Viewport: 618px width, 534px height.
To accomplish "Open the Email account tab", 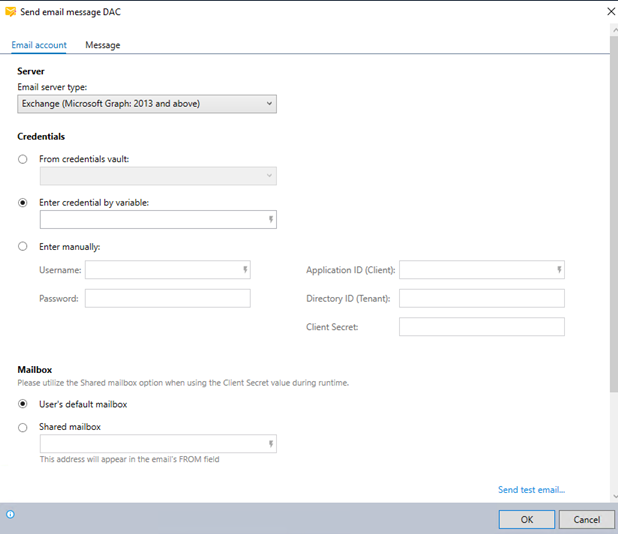I will coord(39,45).
